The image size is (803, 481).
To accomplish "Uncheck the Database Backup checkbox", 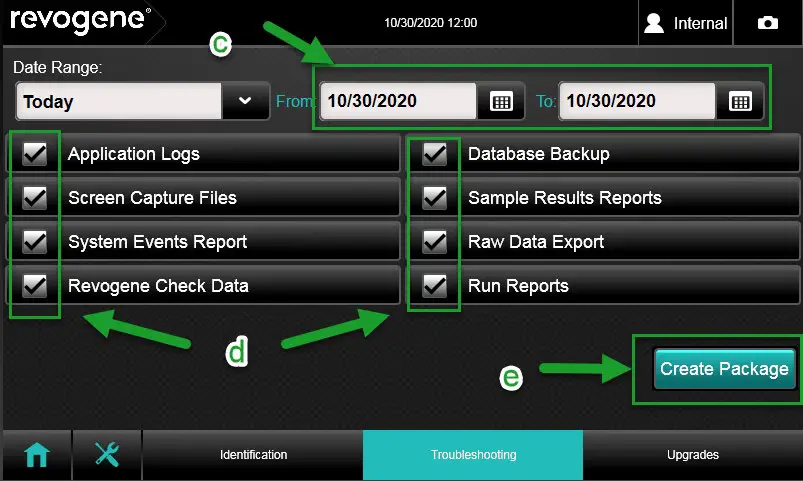I will point(434,154).
